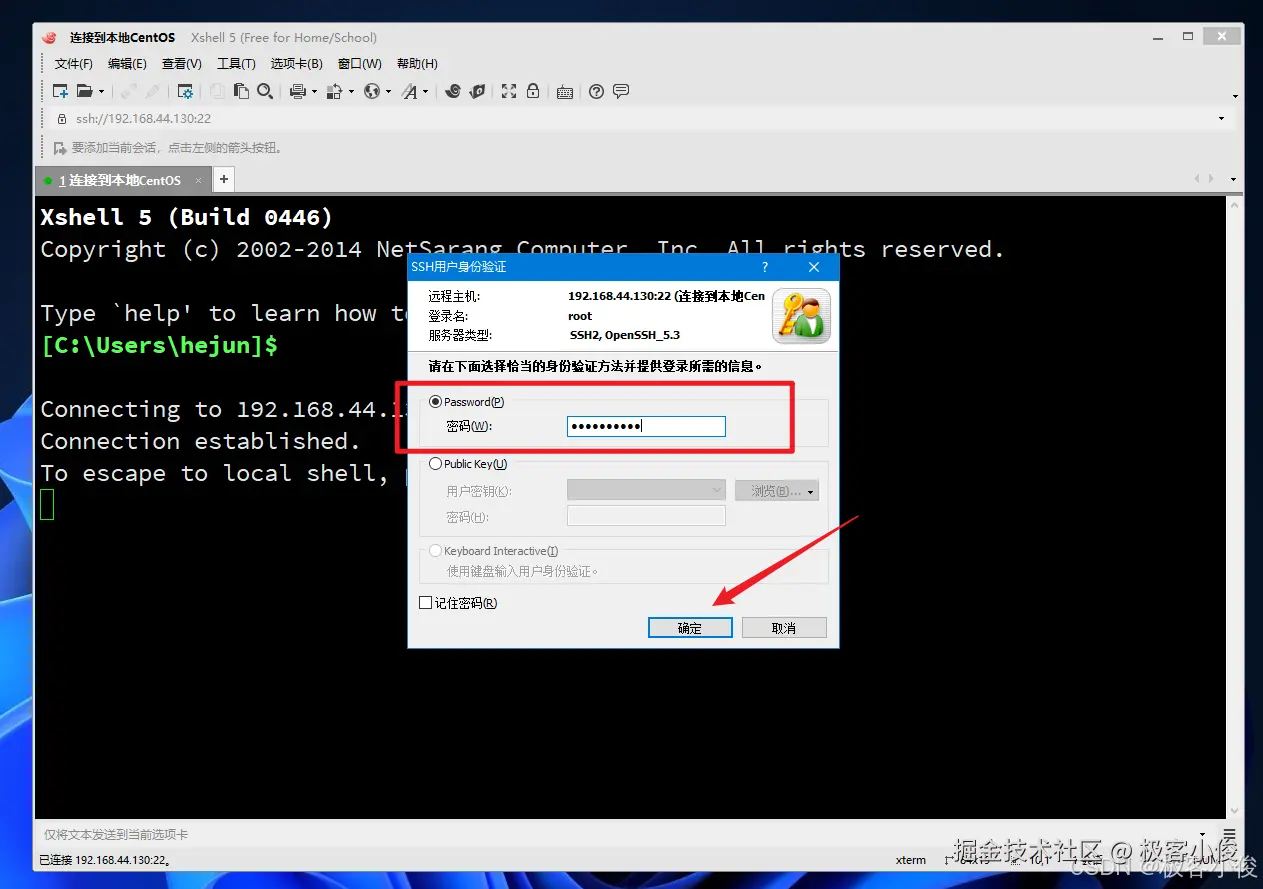Open the 文件(F) menu
This screenshot has width=1263, height=889.
73,64
